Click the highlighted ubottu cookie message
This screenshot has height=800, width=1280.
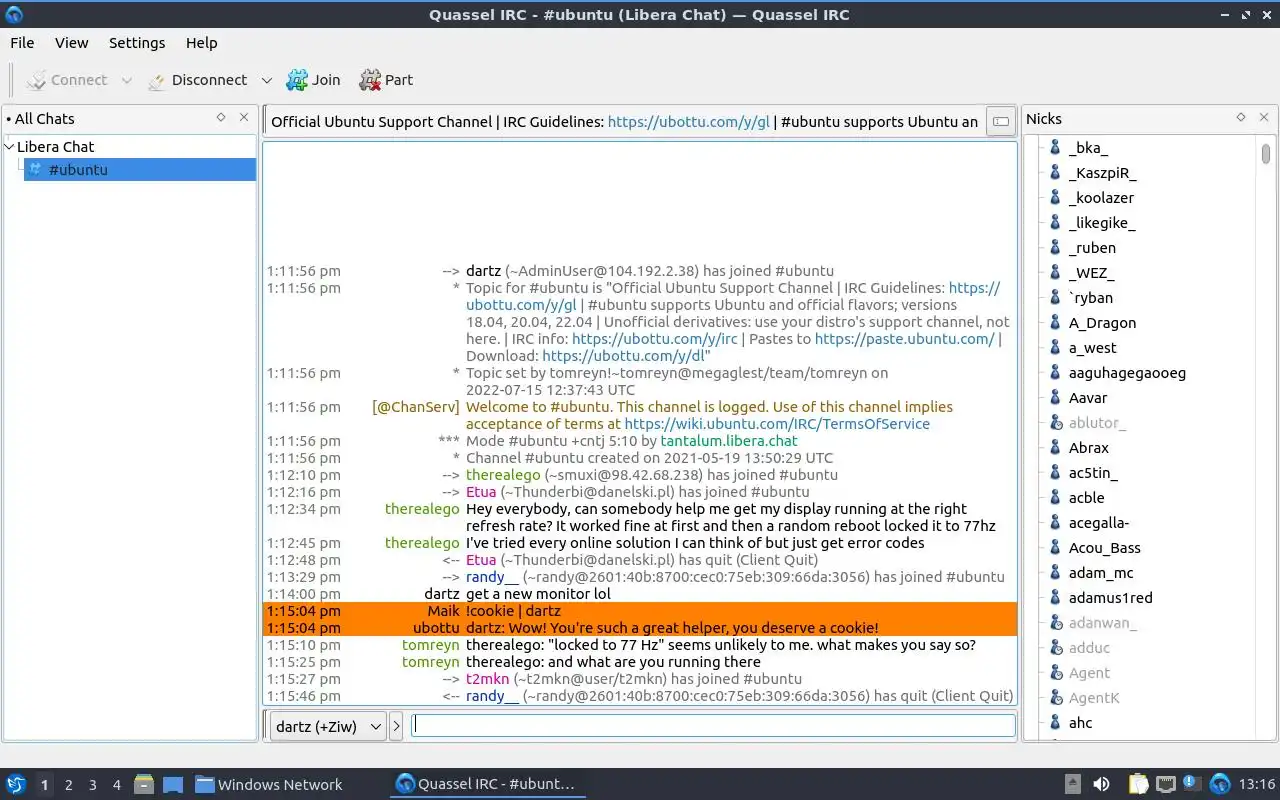672,628
